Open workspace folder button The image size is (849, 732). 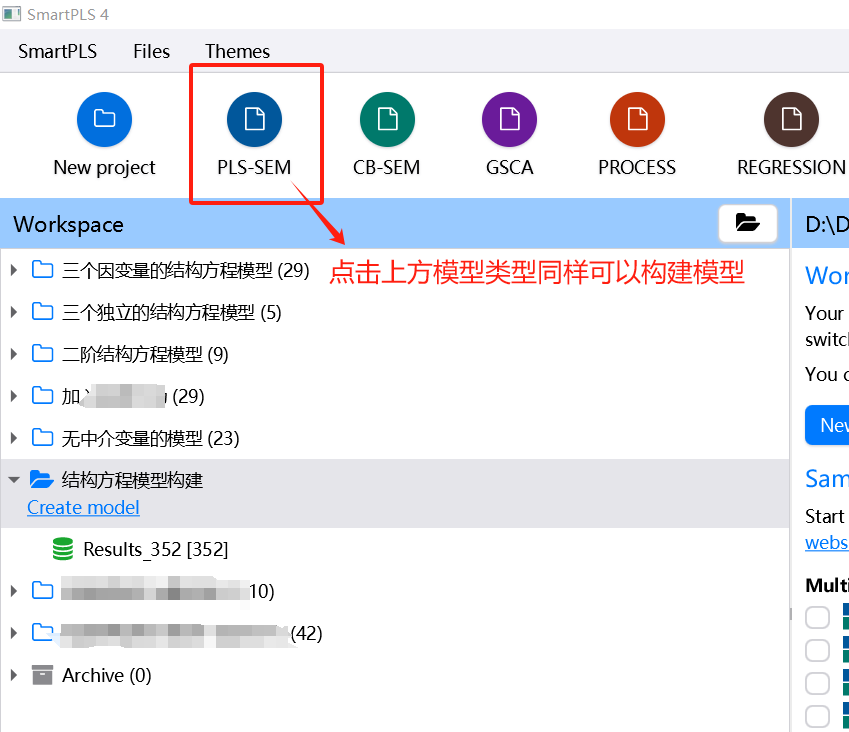point(748,223)
